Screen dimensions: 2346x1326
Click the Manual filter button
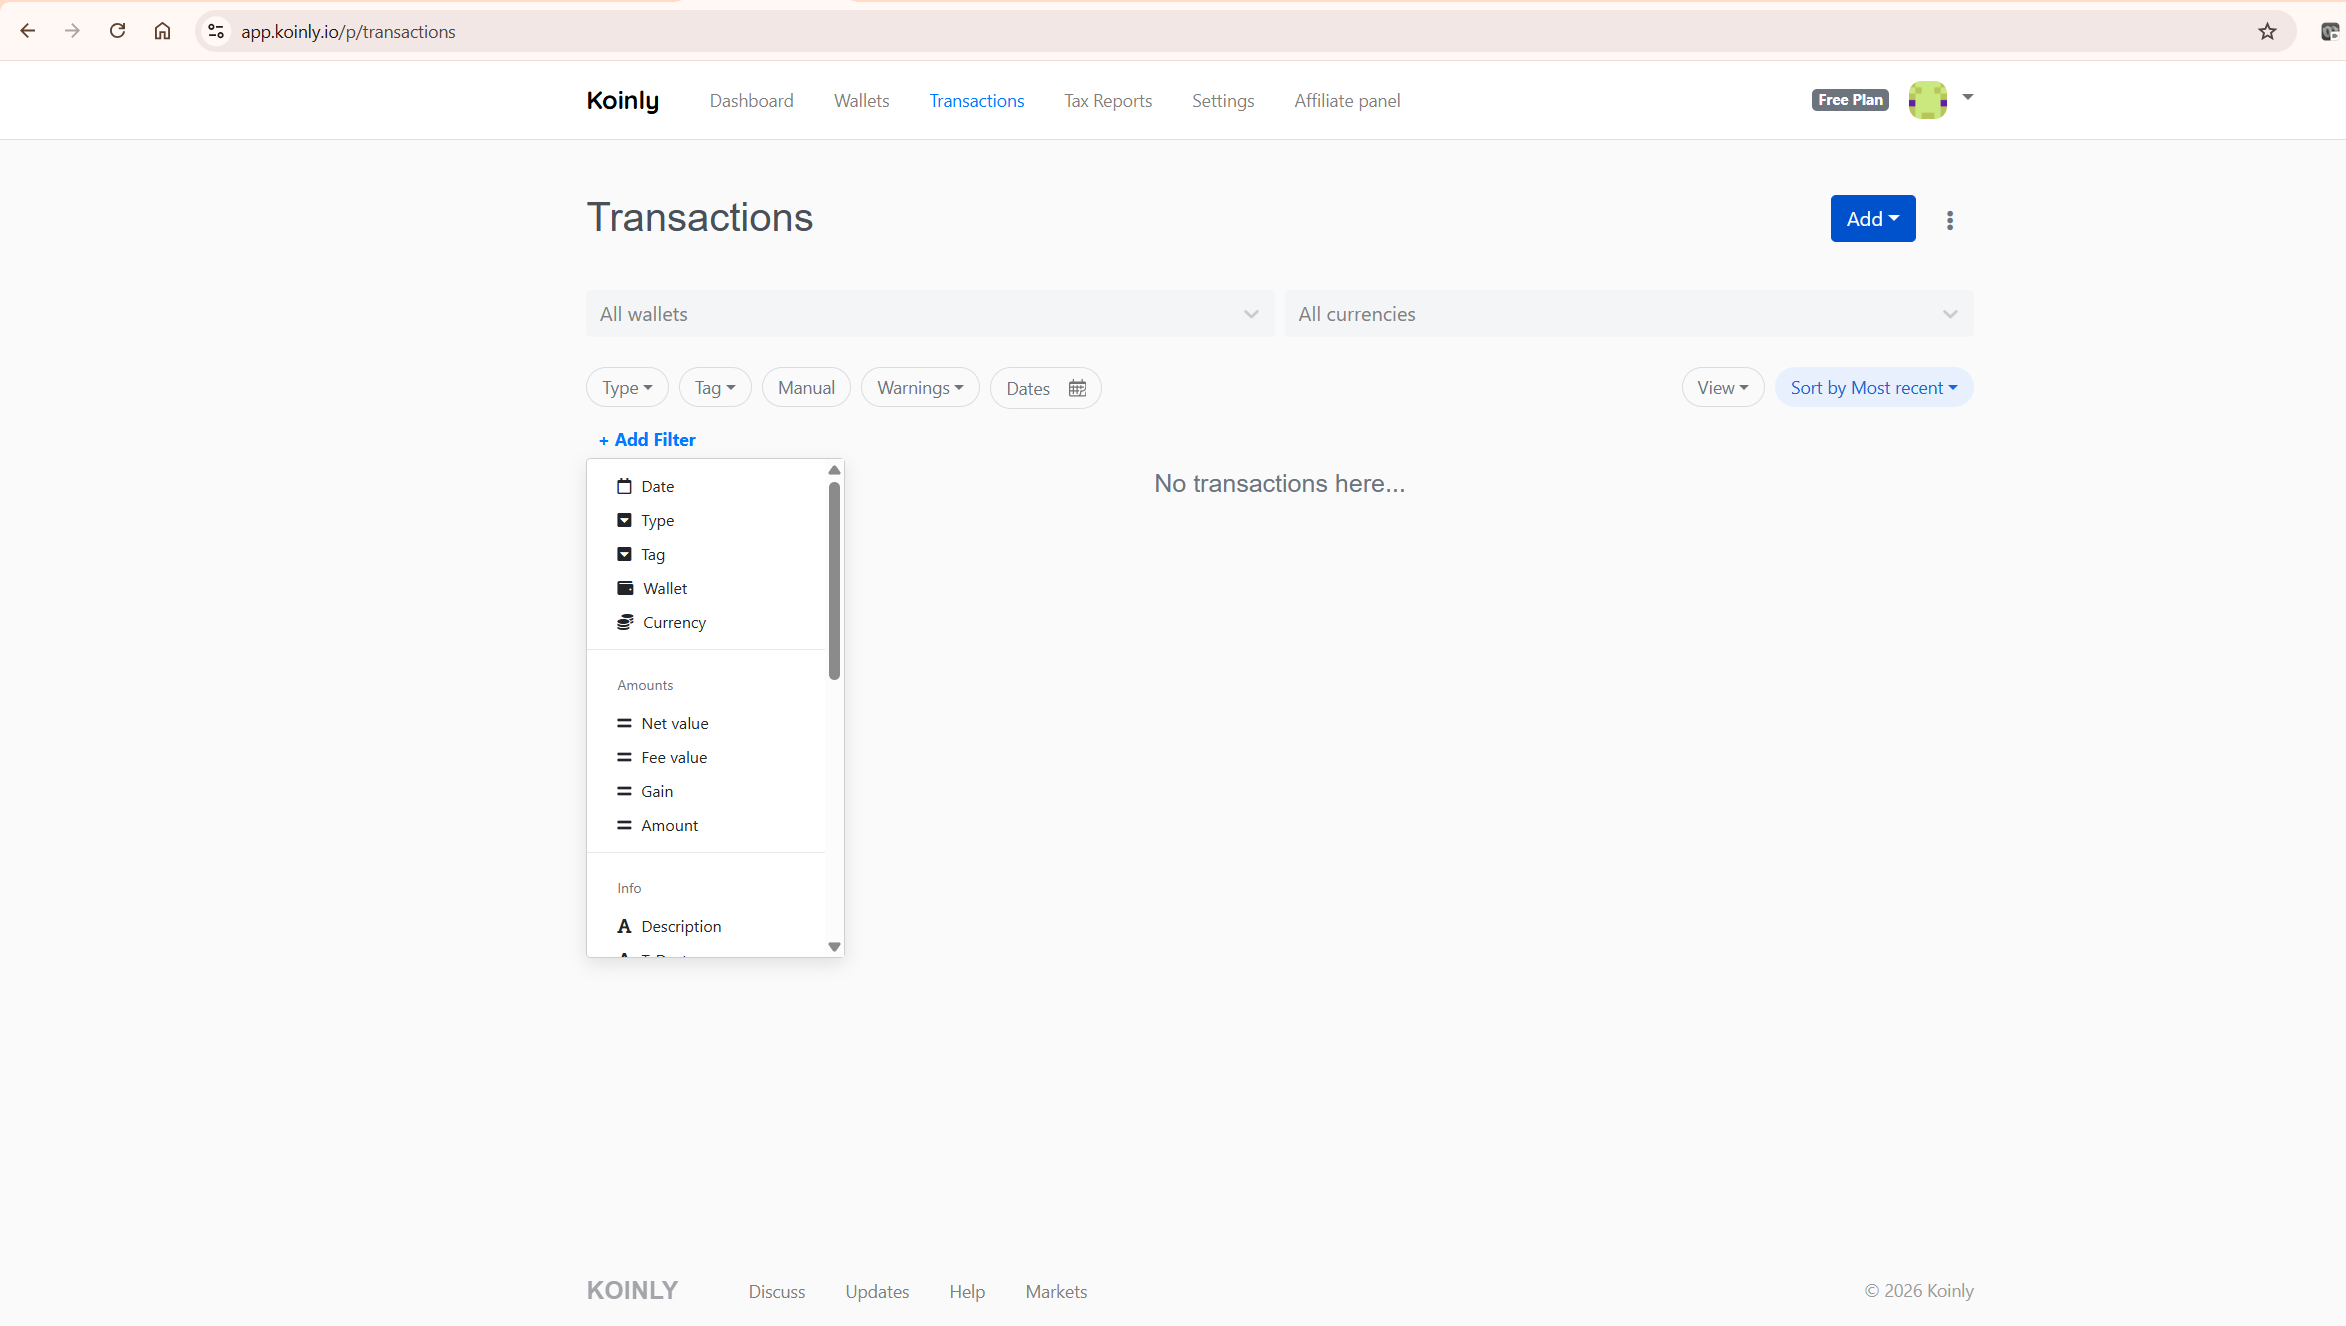point(805,387)
